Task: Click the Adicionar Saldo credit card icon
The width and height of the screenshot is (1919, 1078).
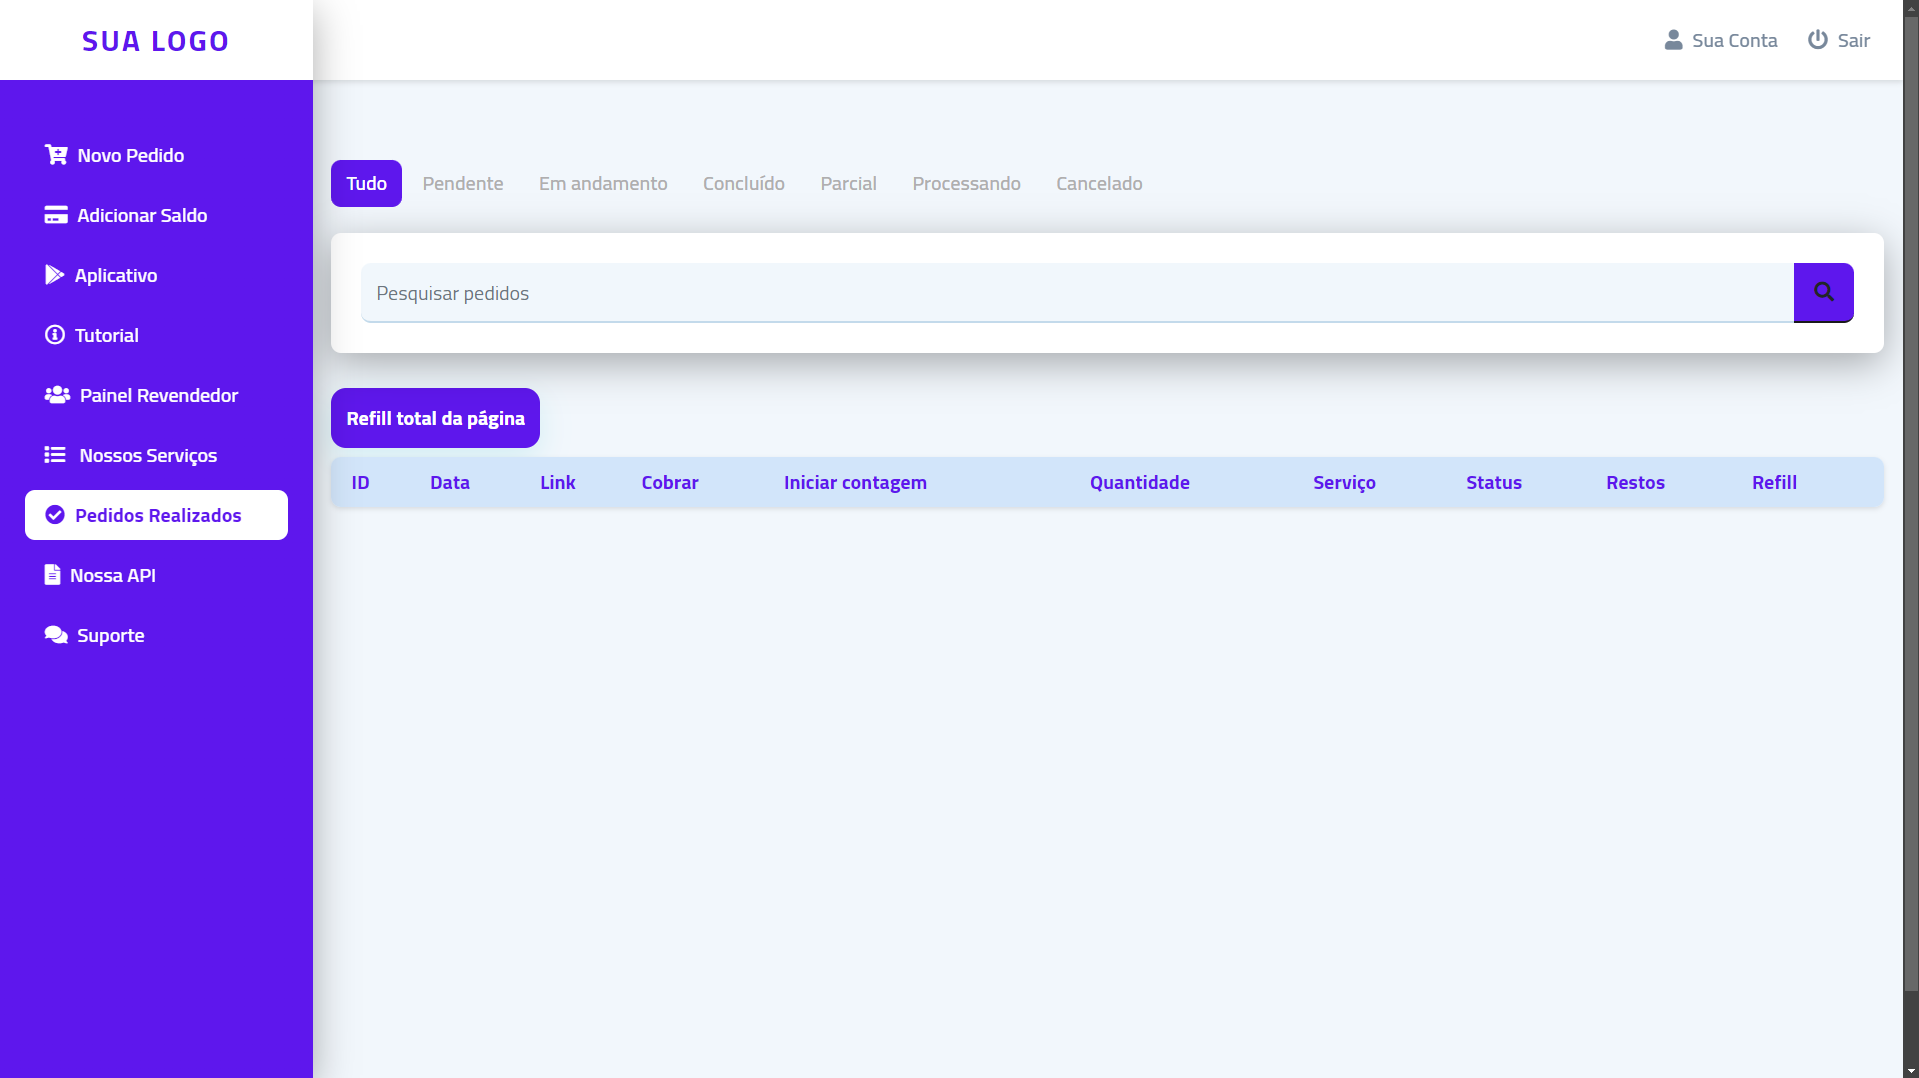Action: tap(56, 214)
